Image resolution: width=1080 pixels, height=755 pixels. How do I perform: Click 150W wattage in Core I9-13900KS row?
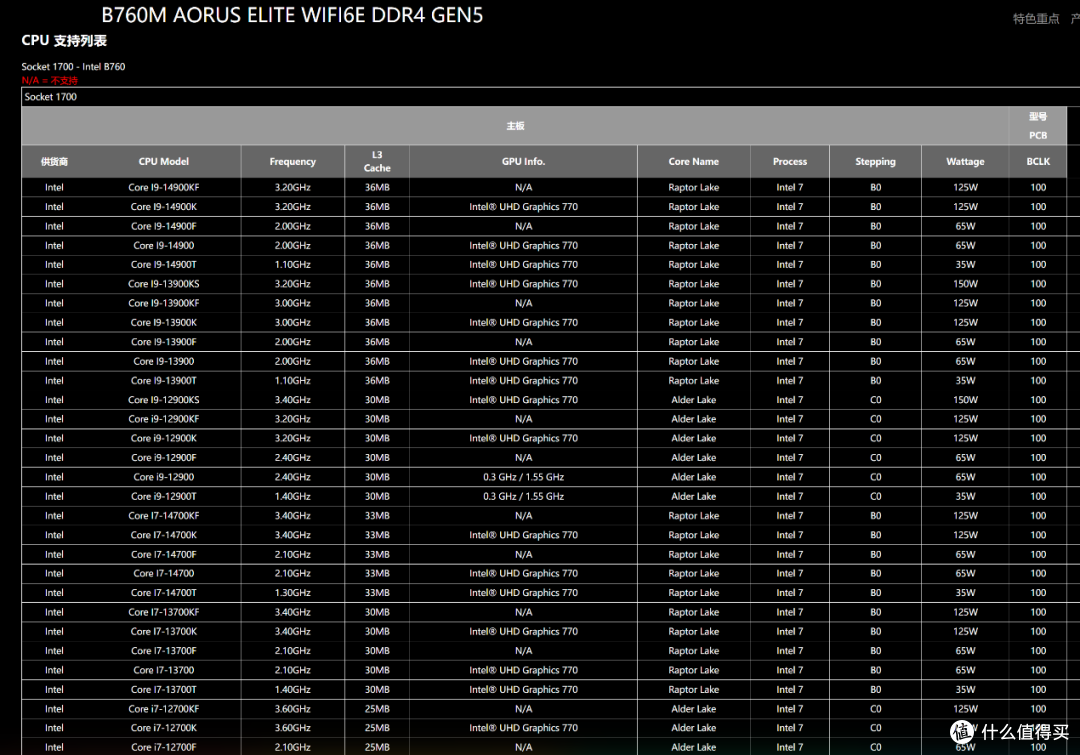click(x=964, y=284)
